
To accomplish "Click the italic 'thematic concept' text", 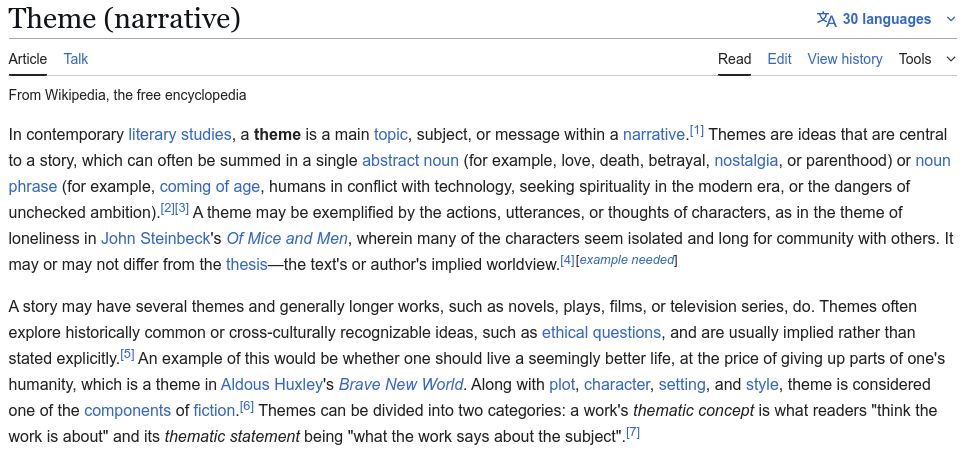I will (x=694, y=411).
